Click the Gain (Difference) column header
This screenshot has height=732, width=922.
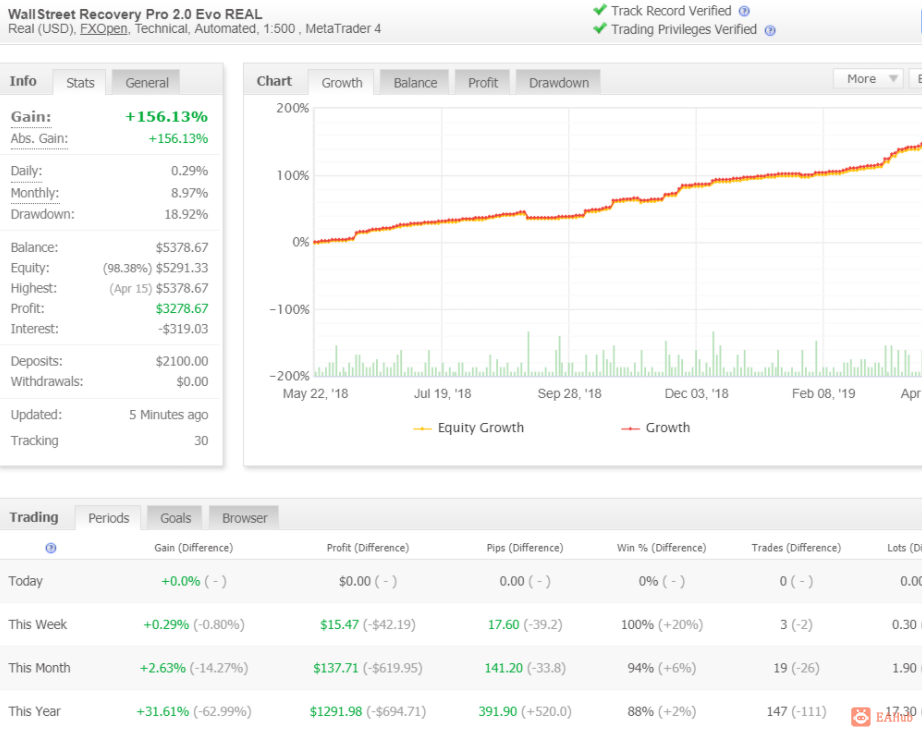(x=193, y=548)
